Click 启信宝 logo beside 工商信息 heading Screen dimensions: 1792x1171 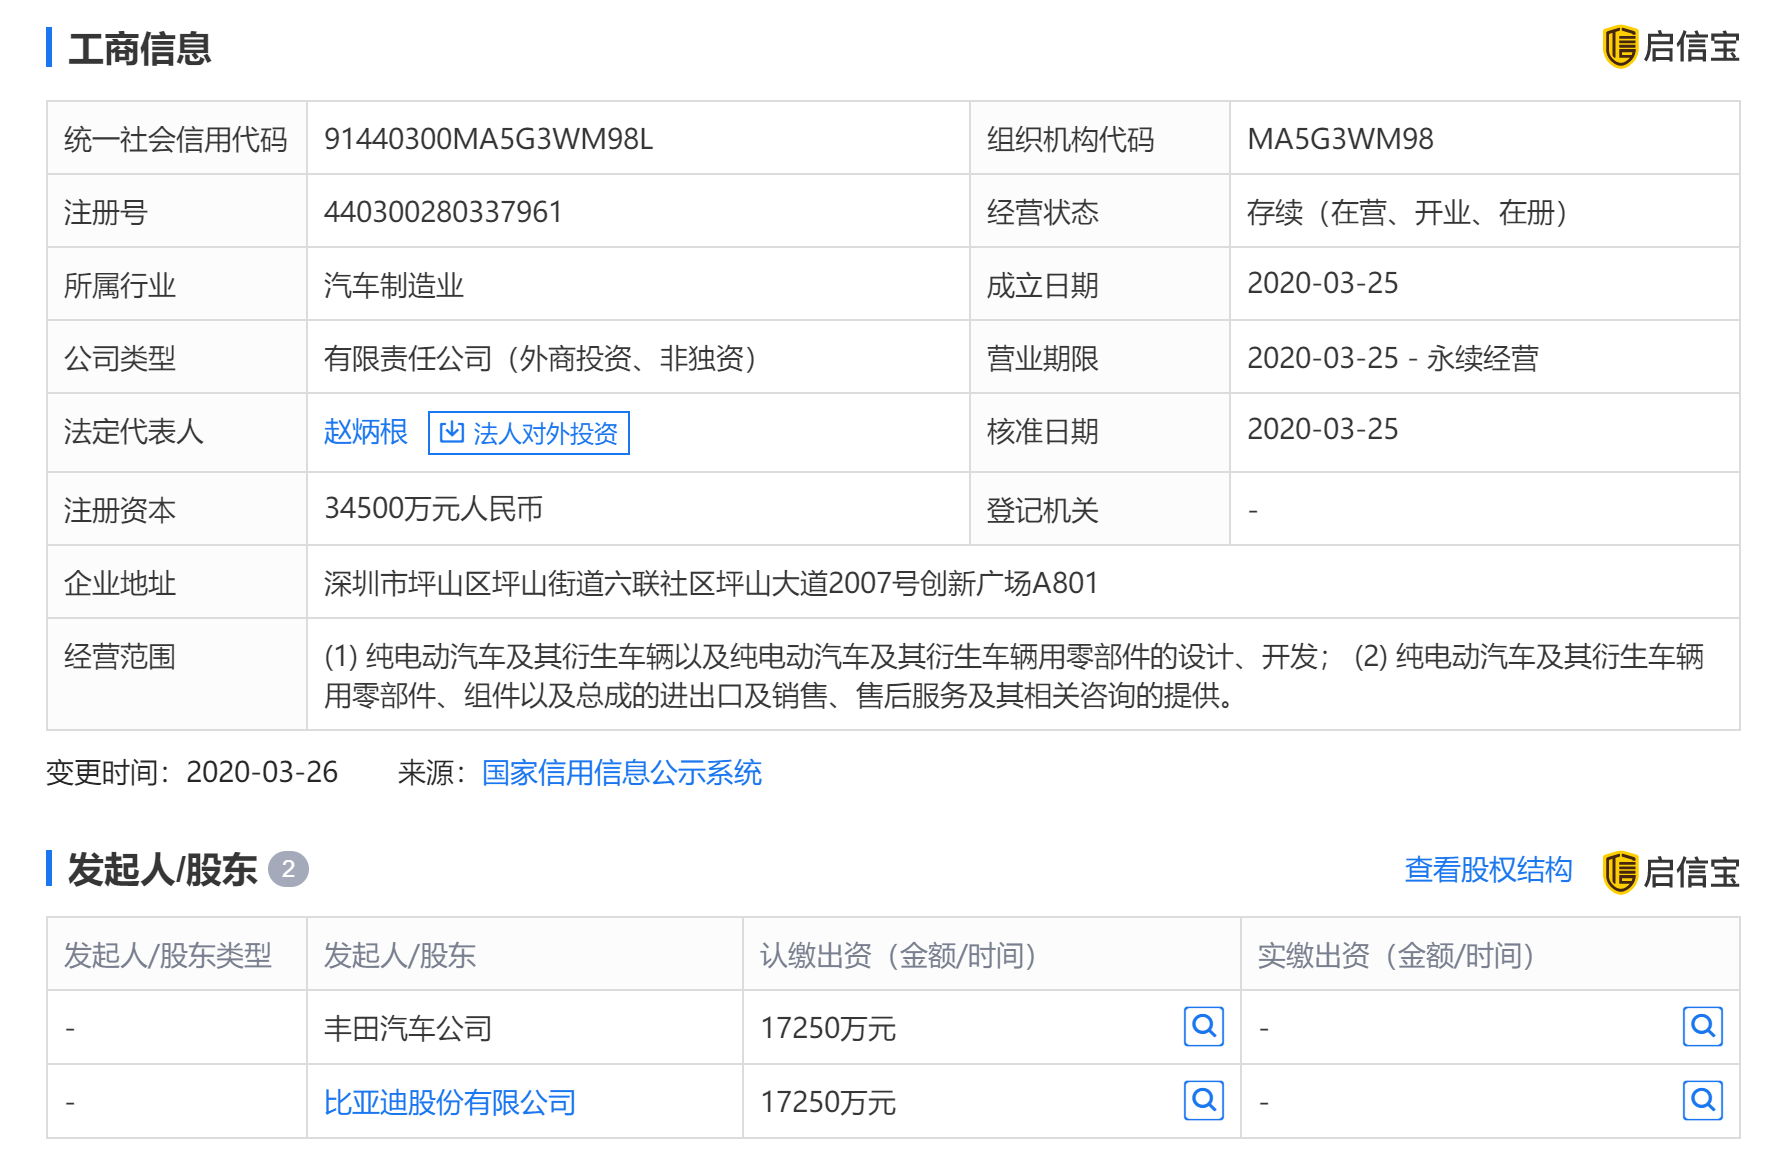click(1671, 47)
